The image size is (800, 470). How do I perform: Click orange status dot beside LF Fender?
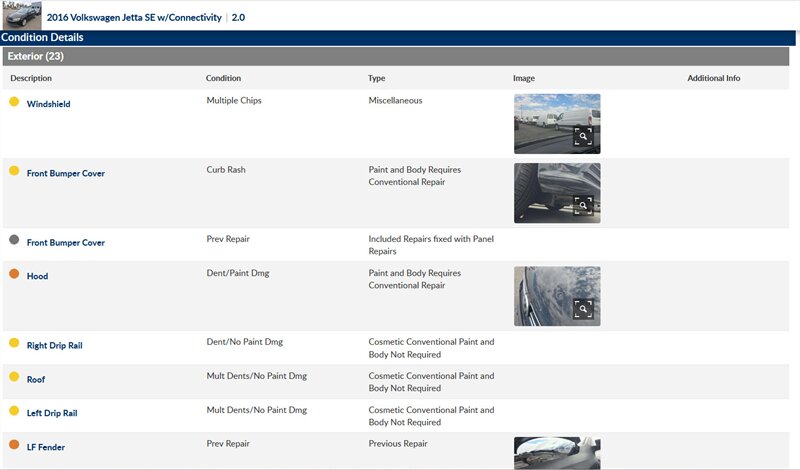pos(14,444)
